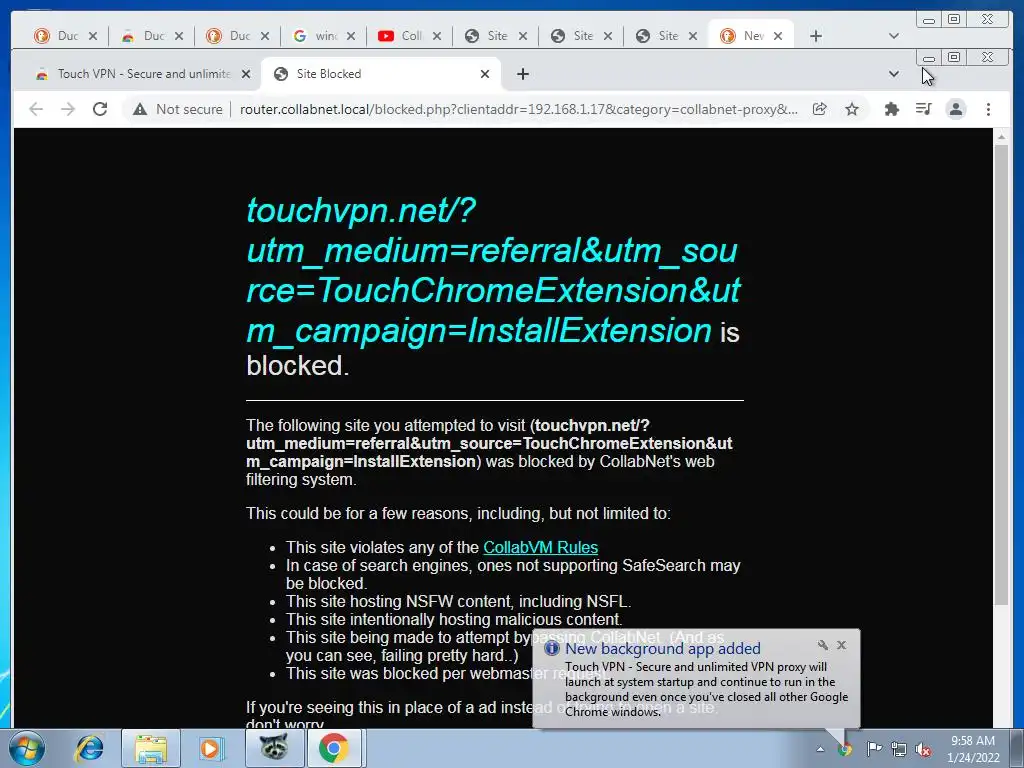Open media controls icon in toolbar
This screenshot has width=1024, height=768.
(x=923, y=109)
